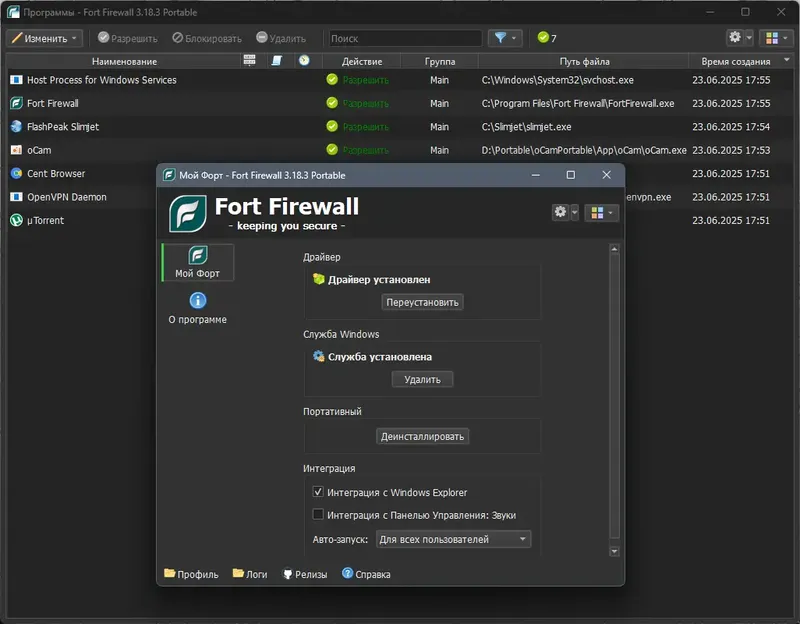Open the filter funnel dropdown

(505, 38)
